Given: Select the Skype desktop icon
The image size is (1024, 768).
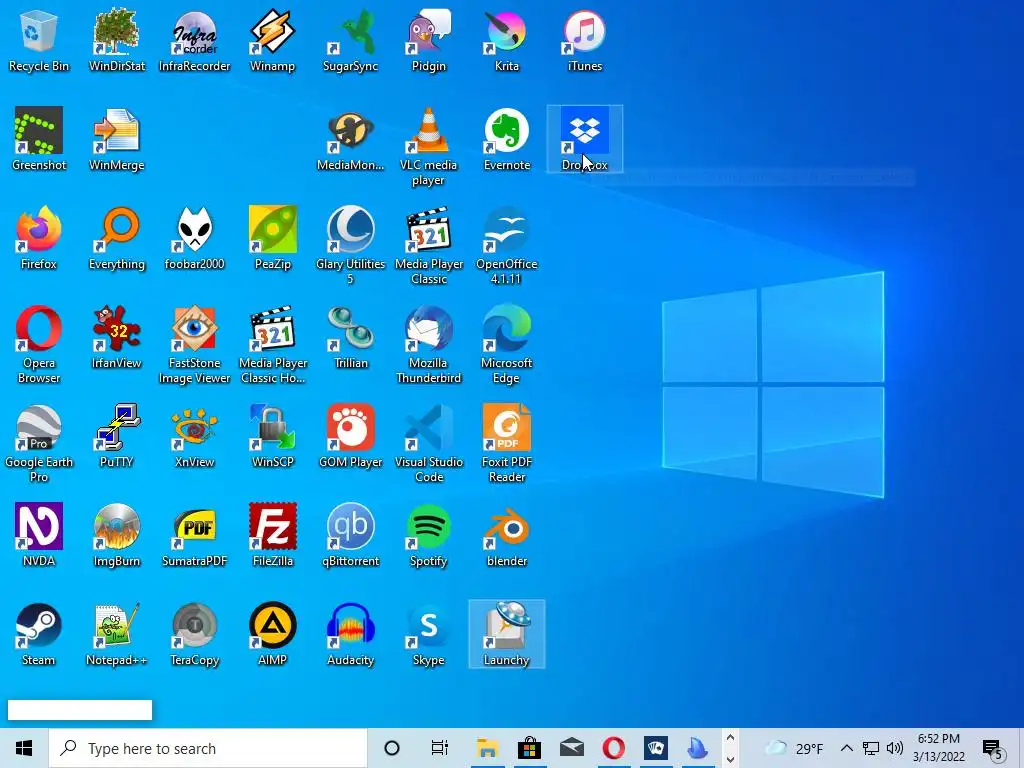Looking at the screenshot, I should tap(428, 635).
